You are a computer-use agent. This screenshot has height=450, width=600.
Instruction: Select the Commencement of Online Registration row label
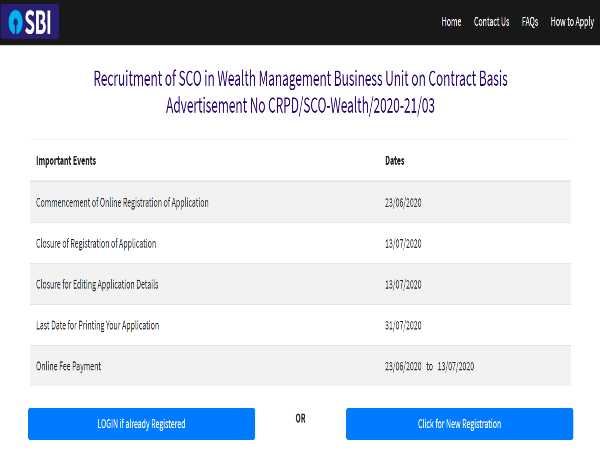122,202
